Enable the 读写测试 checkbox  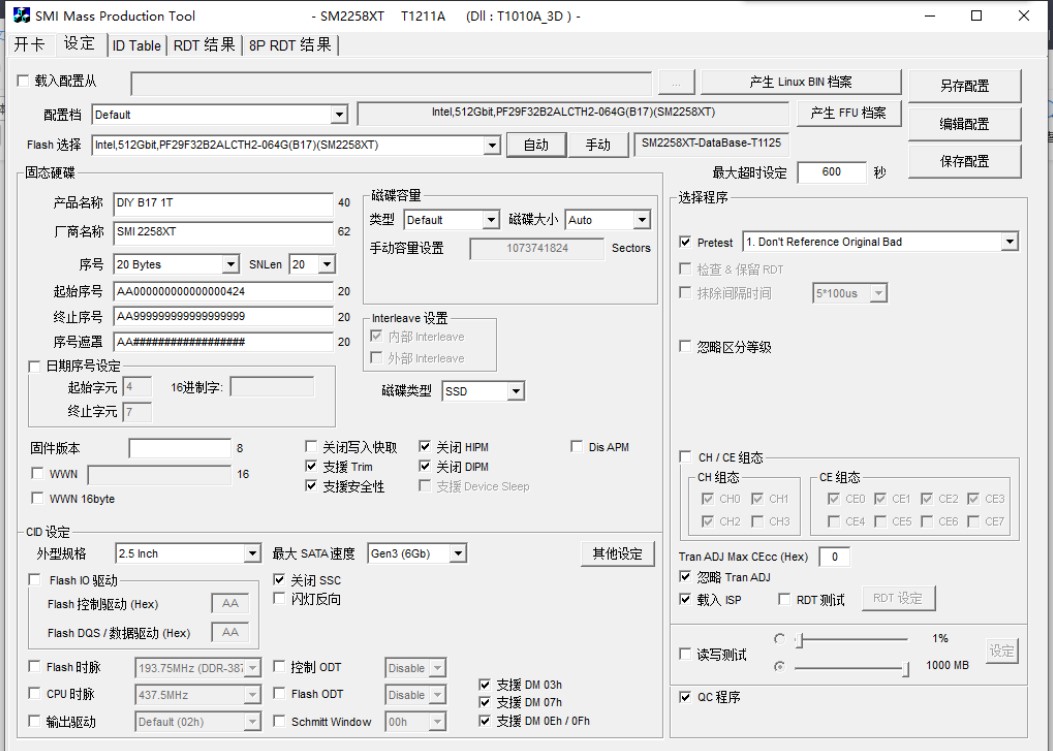685,655
